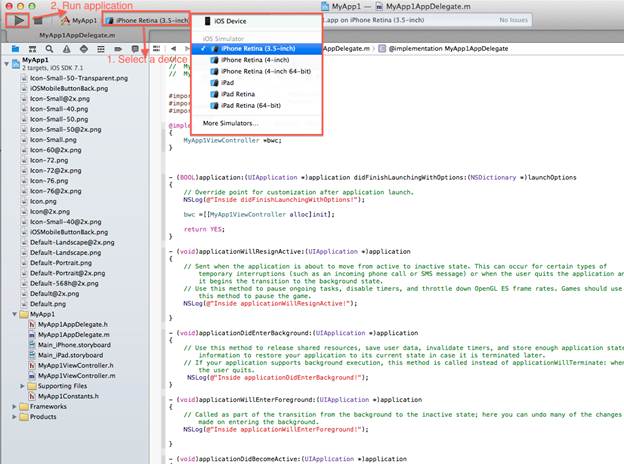Open the Test navigator diamond icon
This screenshot has height=464, width=624.
(x=84, y=49)
